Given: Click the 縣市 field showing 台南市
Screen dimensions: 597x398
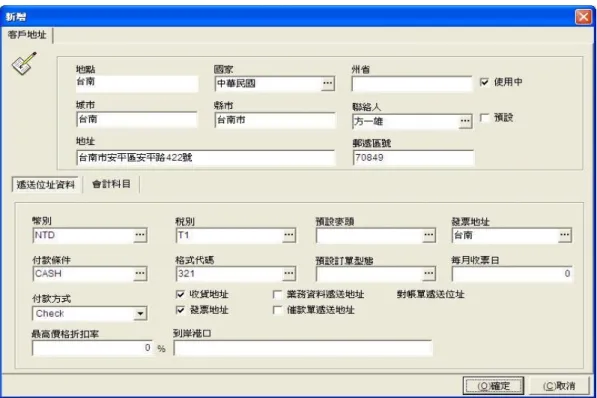Looking at the screenshot, I should point(275,120).
